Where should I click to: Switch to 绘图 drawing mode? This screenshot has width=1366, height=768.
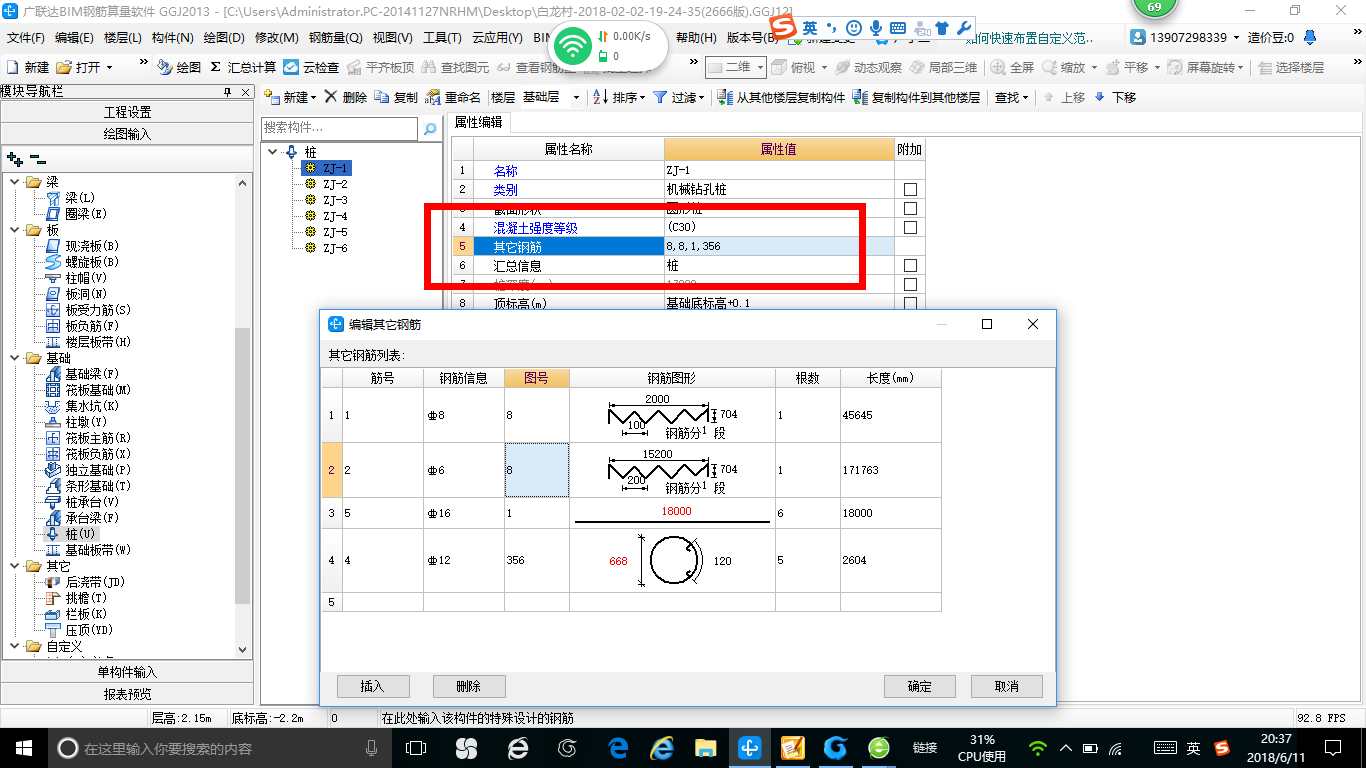[x=179, y=67]
